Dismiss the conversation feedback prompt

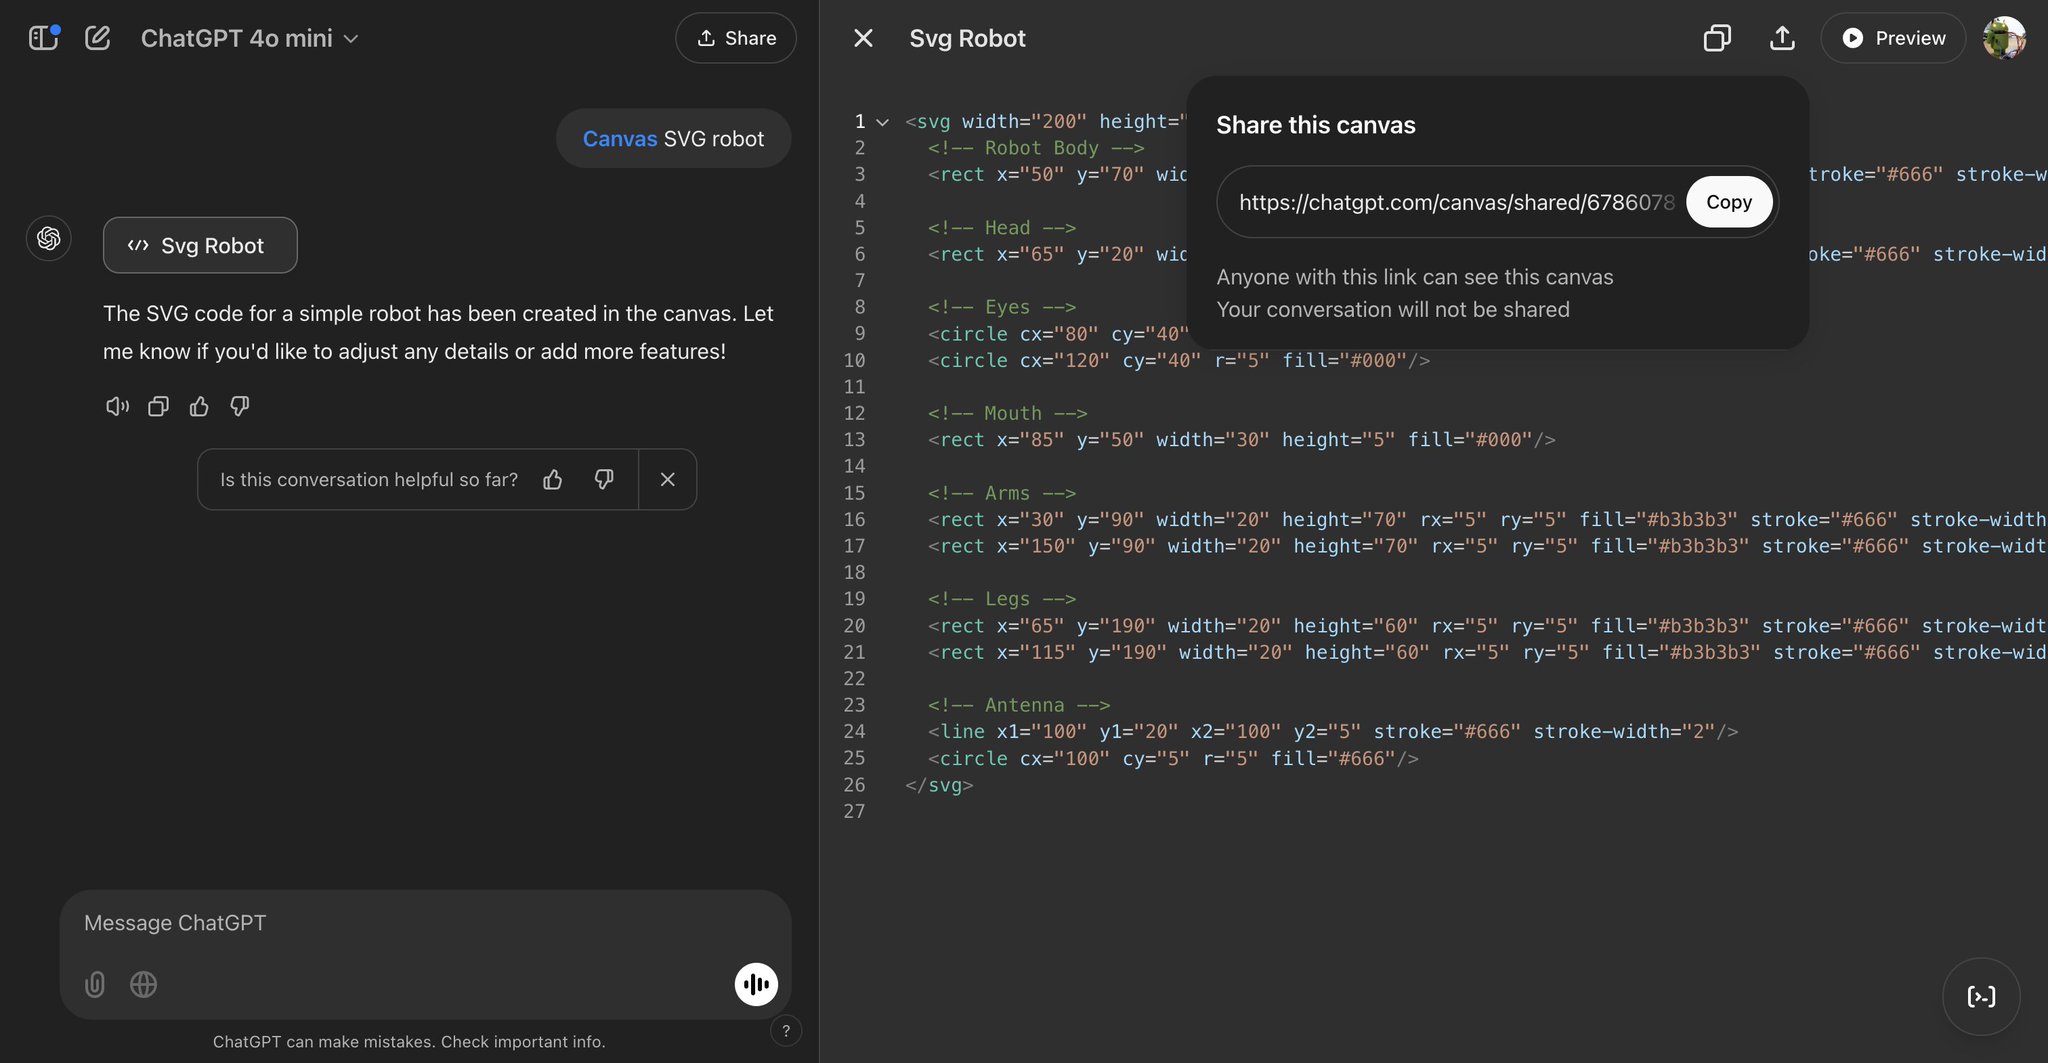pos(668,480)
